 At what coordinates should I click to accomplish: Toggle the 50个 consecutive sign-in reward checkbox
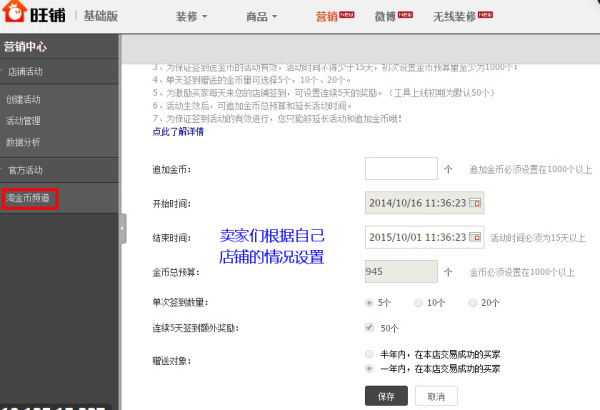[369, 328]
